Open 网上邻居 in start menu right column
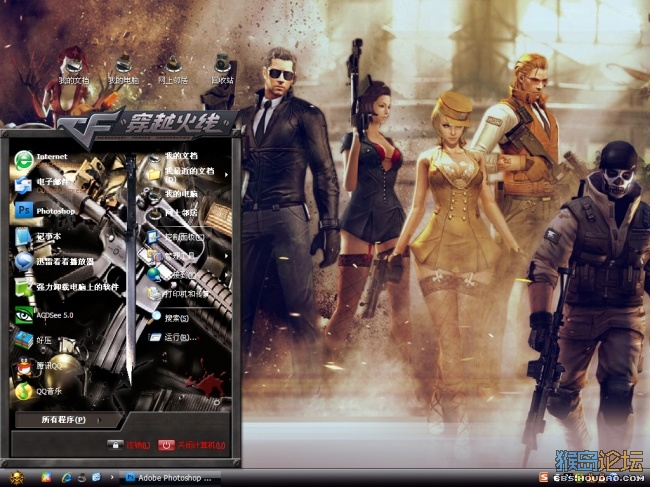 pos(174,213)
